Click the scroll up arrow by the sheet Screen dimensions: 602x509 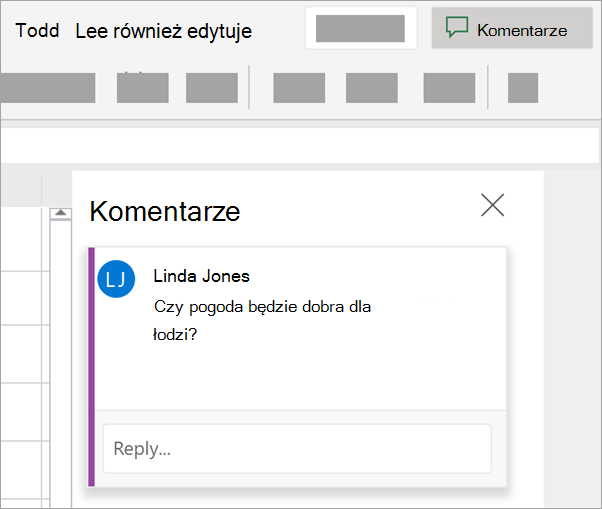[x=61, y=213]
